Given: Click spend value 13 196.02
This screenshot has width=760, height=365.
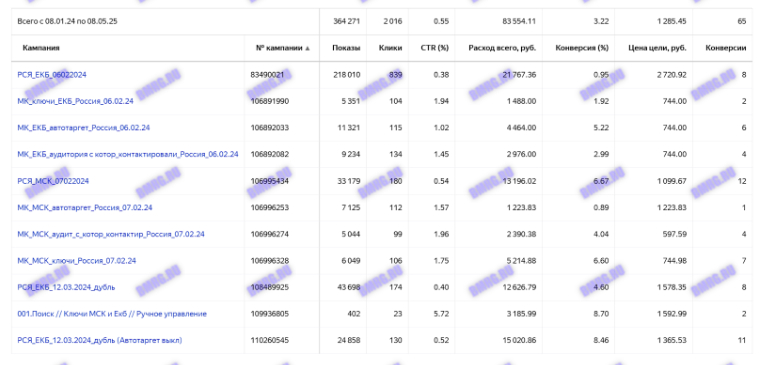Looking at the screenshot, I should click(x=519, y=181).
